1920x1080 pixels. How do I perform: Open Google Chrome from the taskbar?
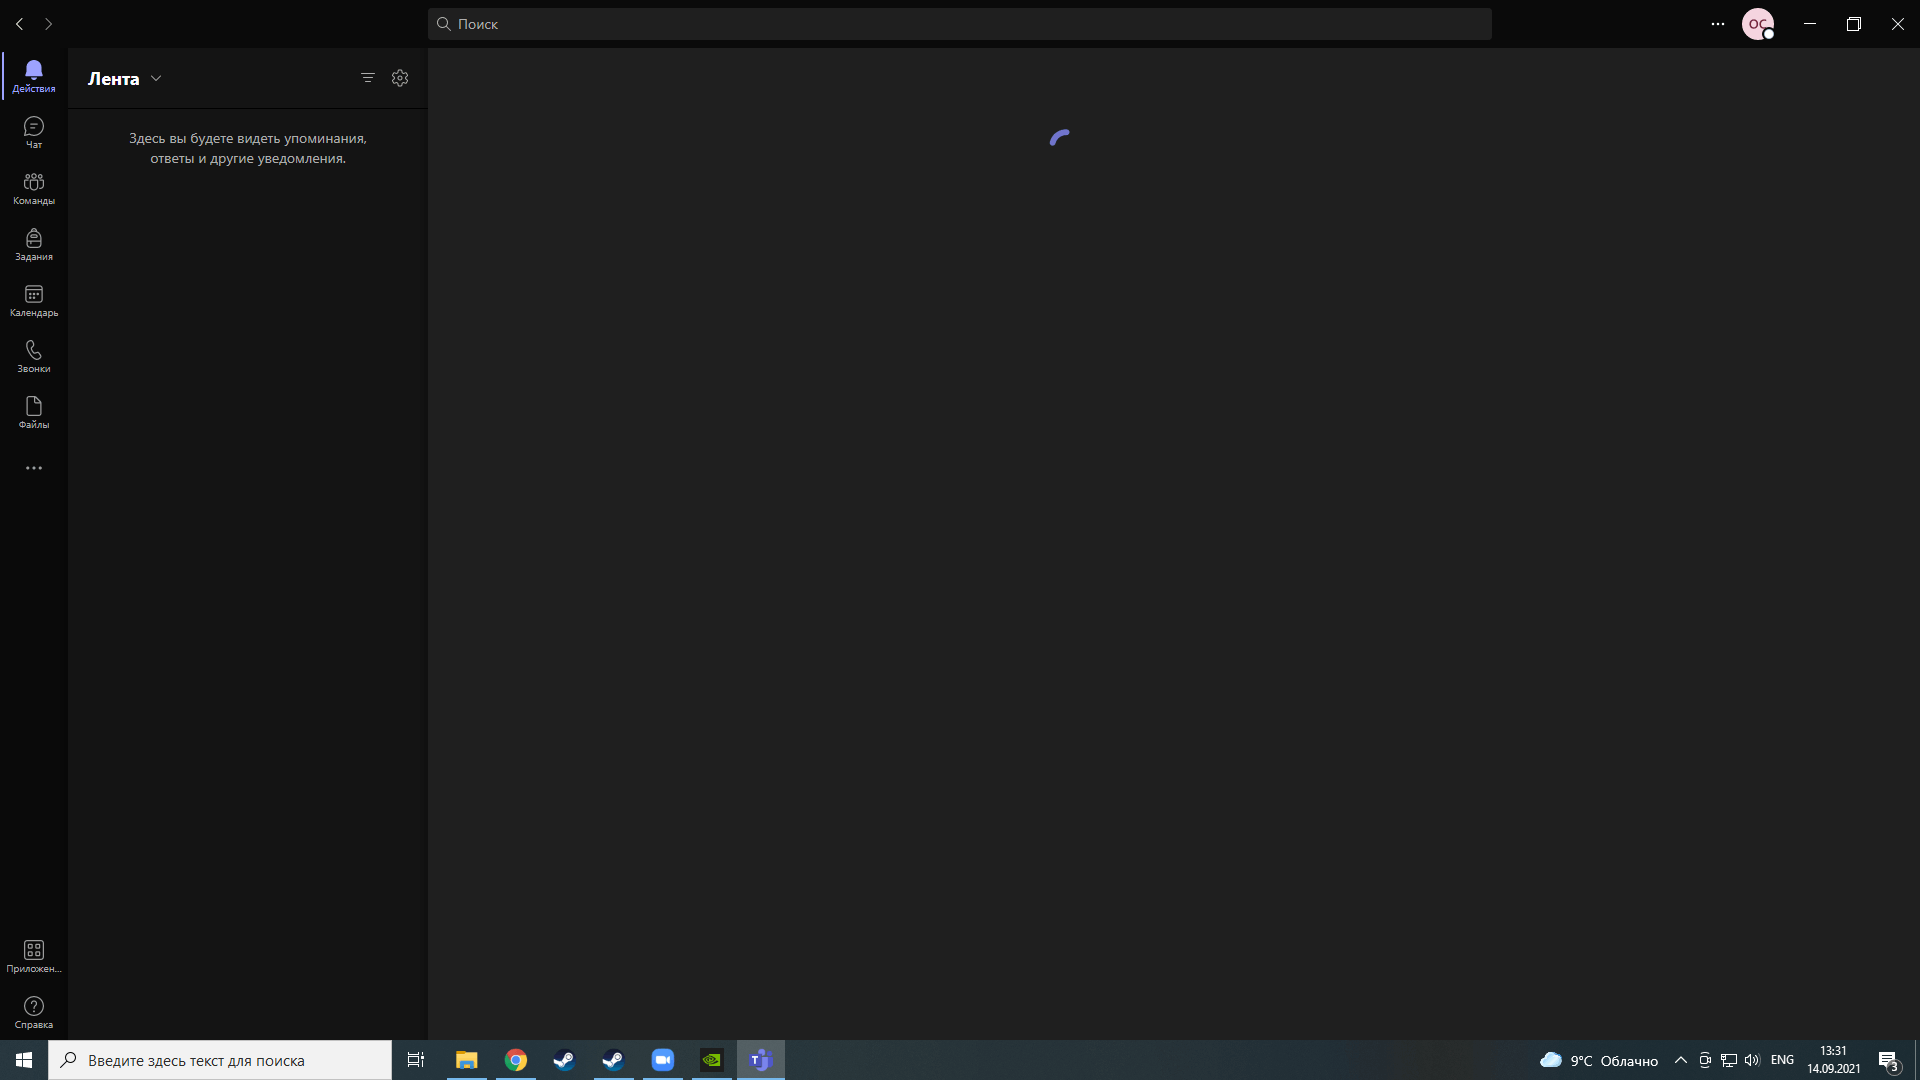(516, 1060)
